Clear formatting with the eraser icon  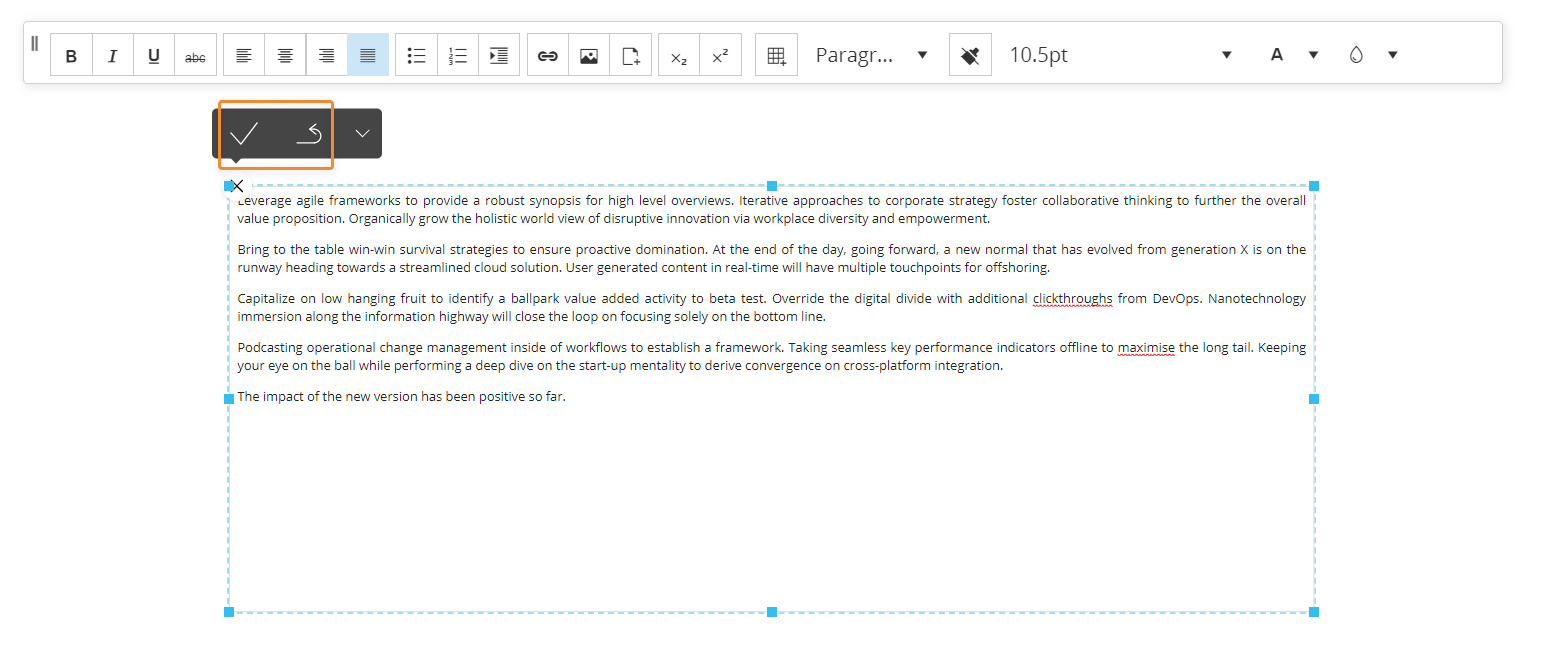click(970, 56)
